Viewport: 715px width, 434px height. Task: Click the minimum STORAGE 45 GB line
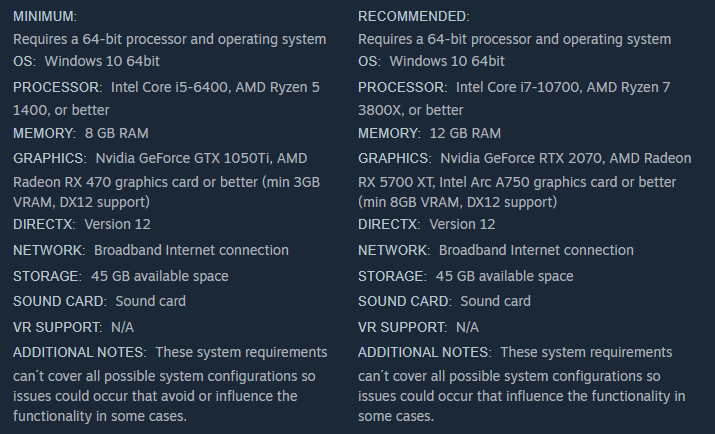120,276
